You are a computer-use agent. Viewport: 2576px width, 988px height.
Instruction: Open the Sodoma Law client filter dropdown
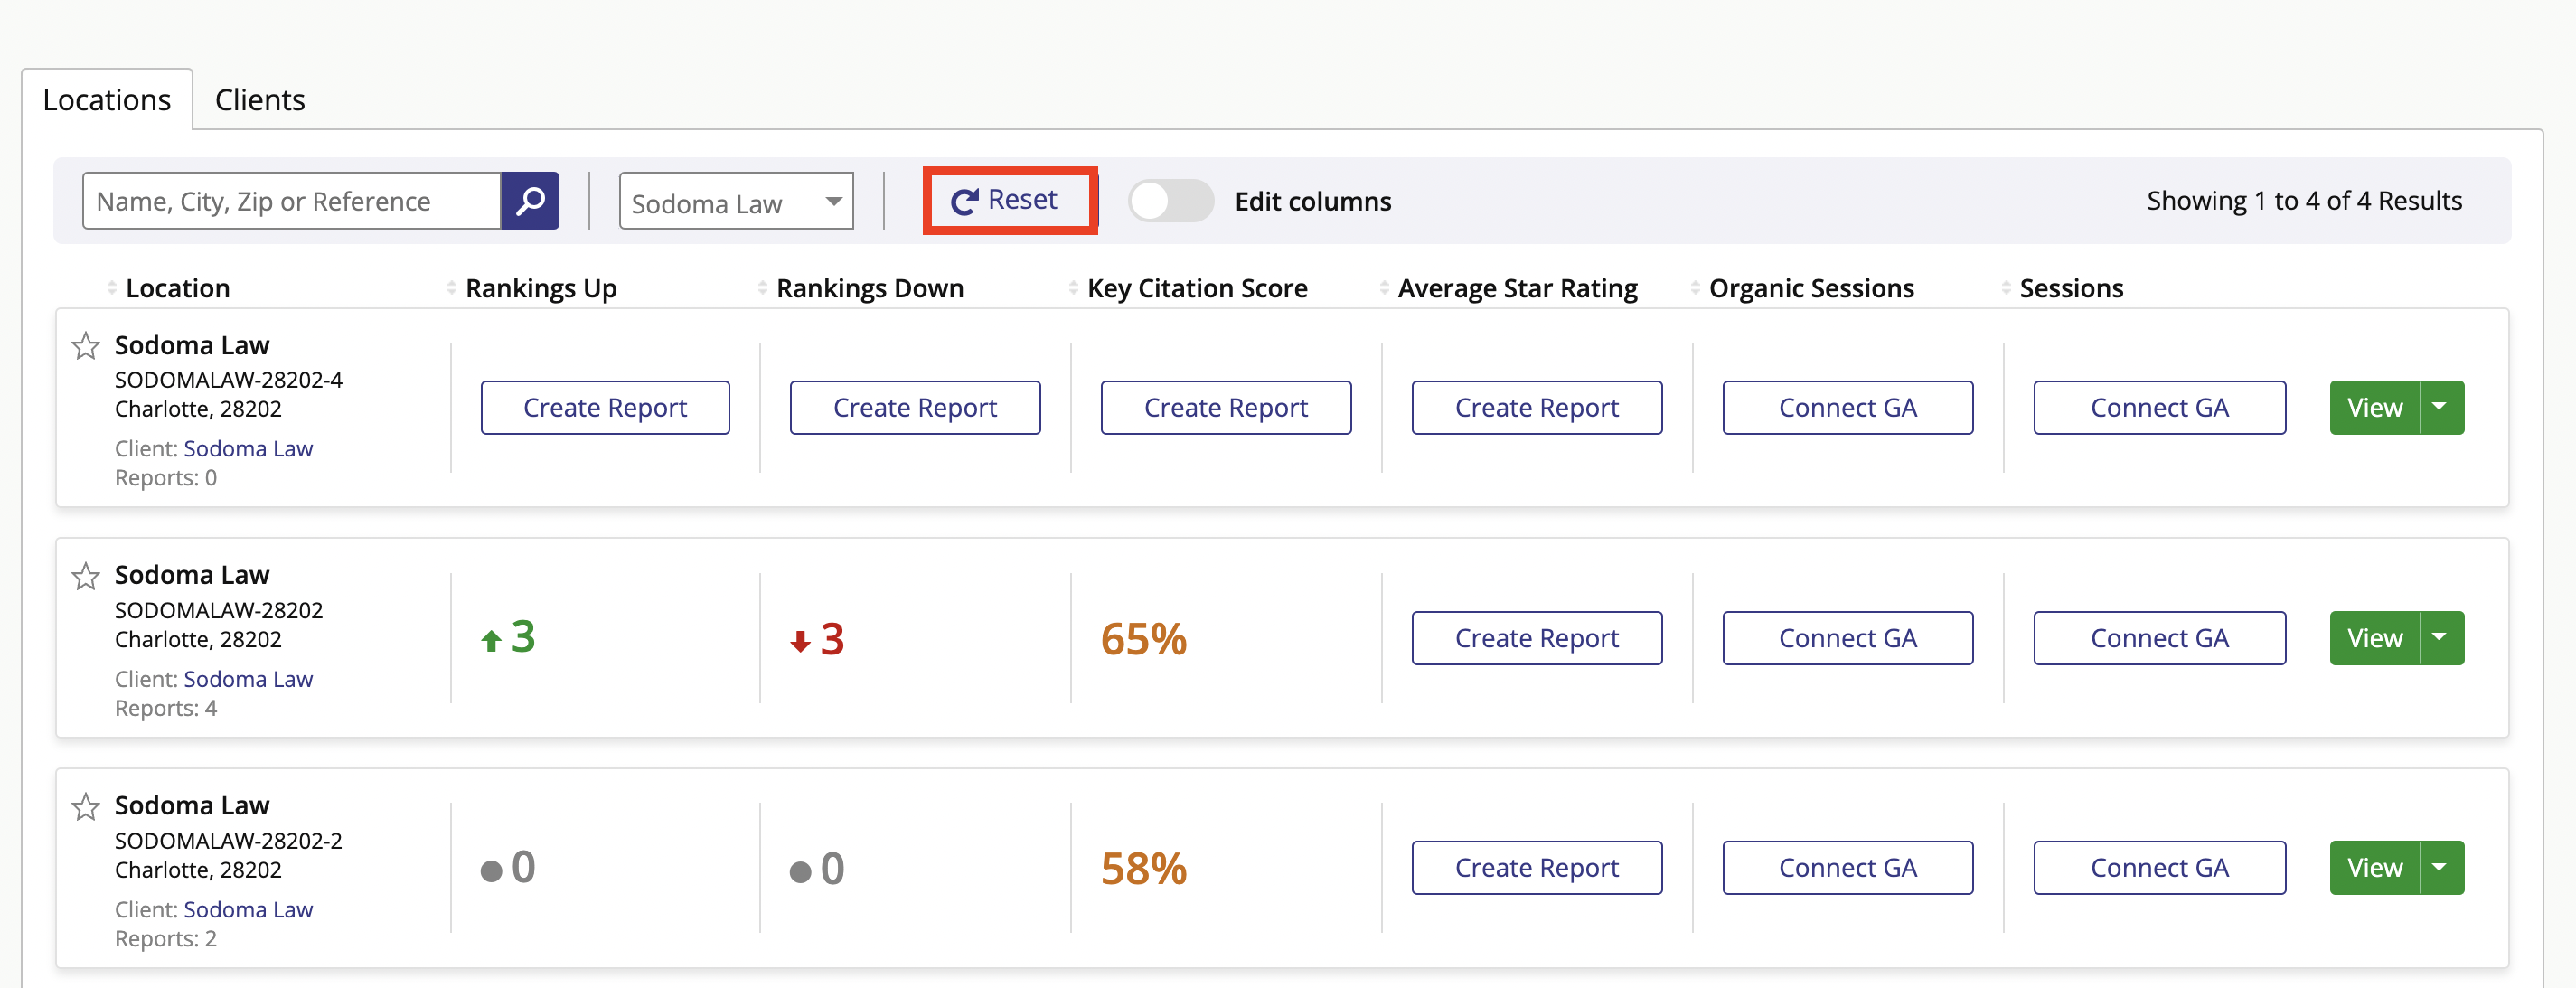736,202
